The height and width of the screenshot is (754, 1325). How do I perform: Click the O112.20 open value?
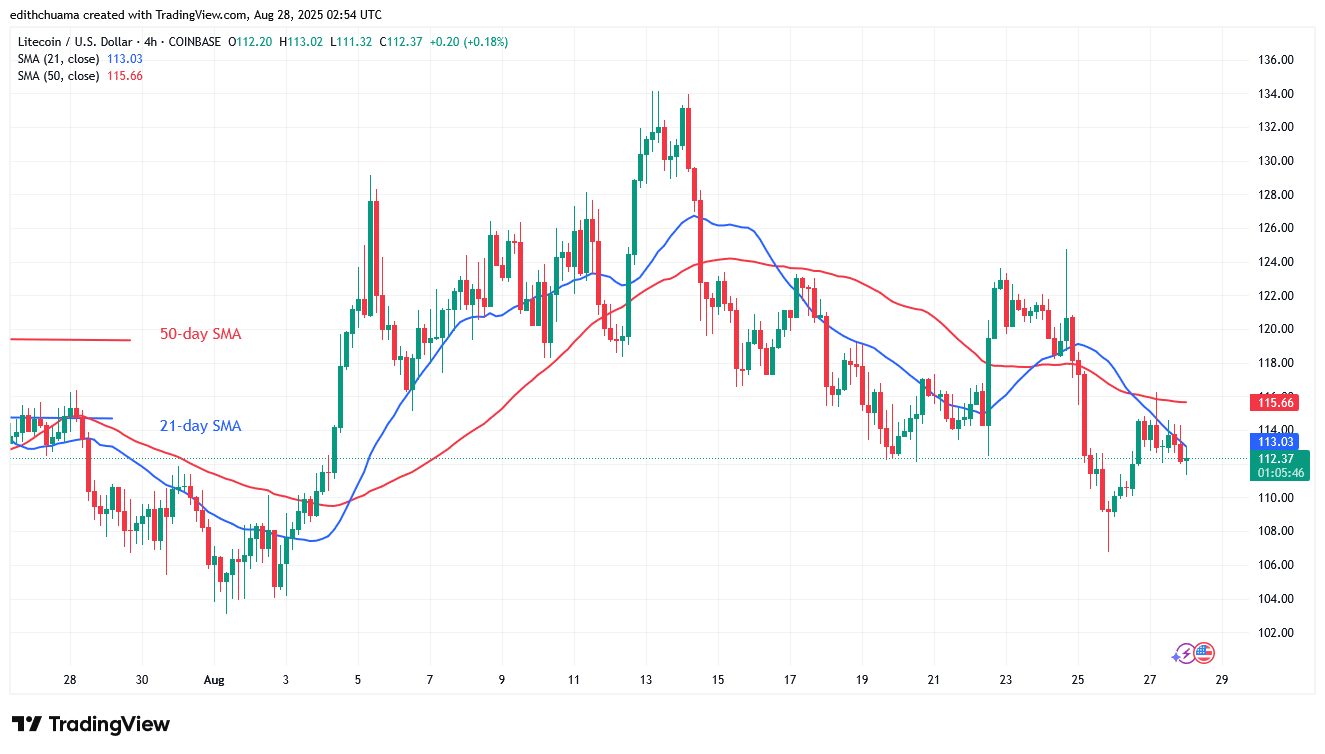coord(252,42)
